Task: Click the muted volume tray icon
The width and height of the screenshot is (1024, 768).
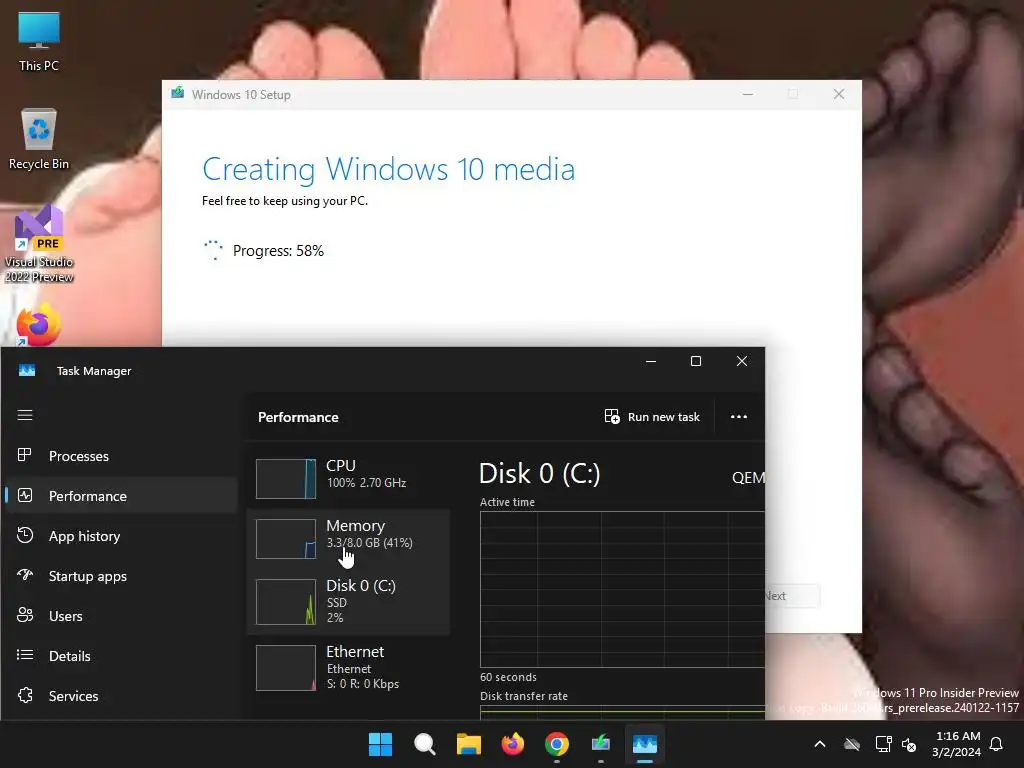Action: (909, 744)
